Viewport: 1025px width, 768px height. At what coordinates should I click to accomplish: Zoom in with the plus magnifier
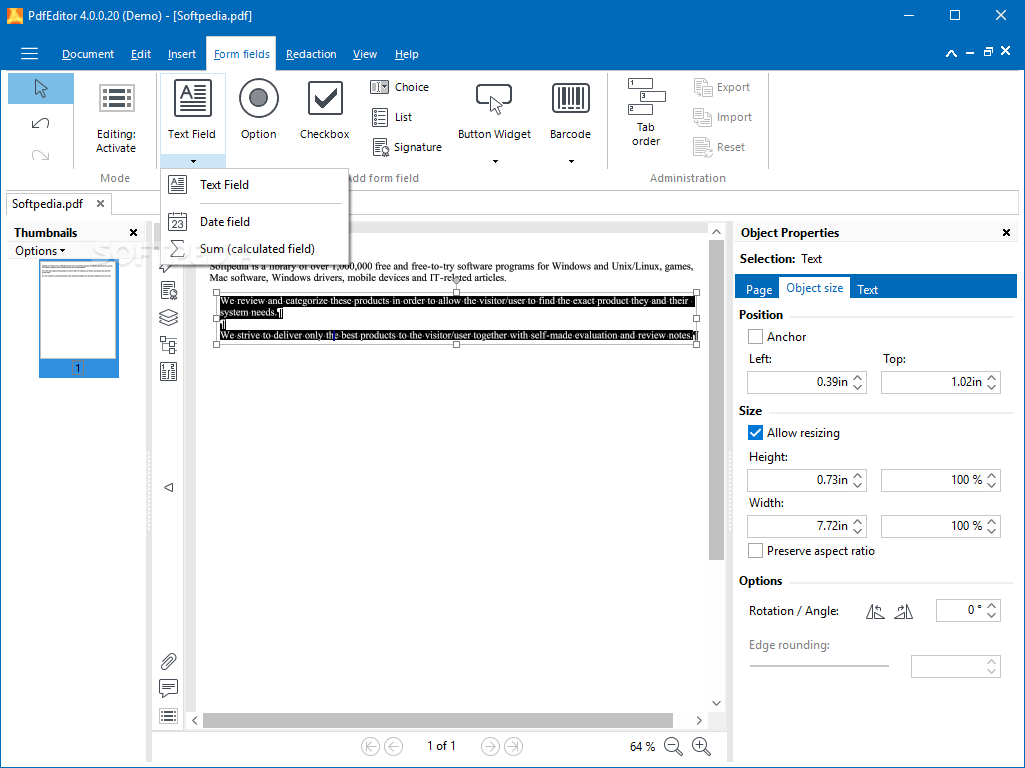point(701,746)
